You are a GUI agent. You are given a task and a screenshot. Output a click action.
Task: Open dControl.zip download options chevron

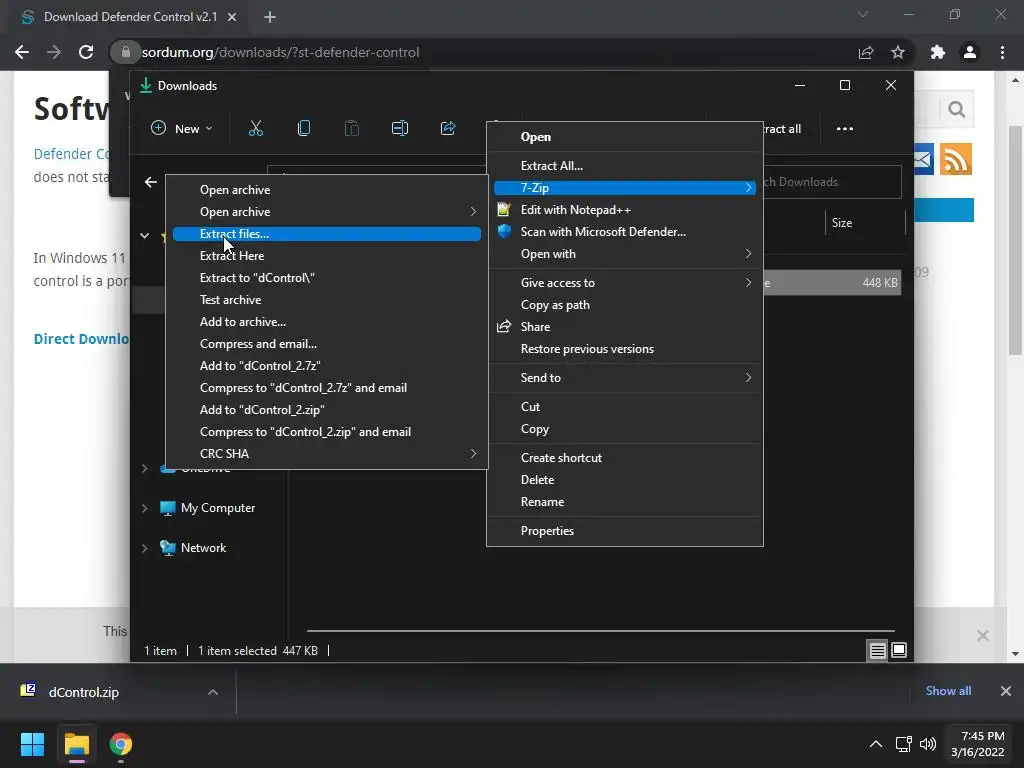pos(213,692)
